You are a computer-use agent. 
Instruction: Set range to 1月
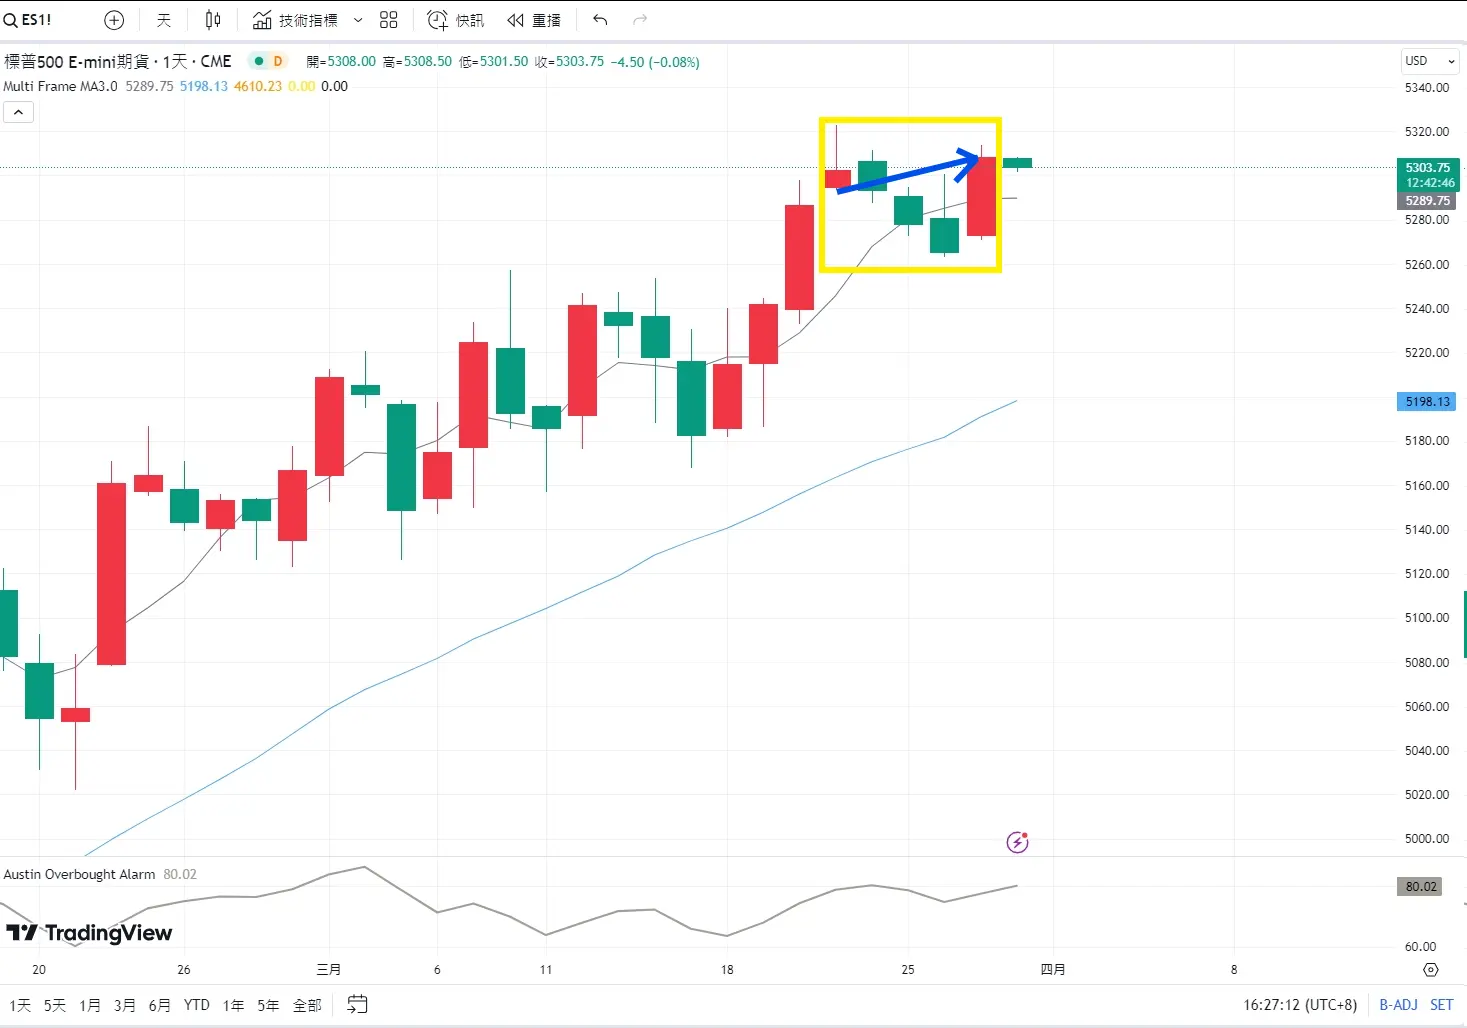click(x=90, y=1005)
